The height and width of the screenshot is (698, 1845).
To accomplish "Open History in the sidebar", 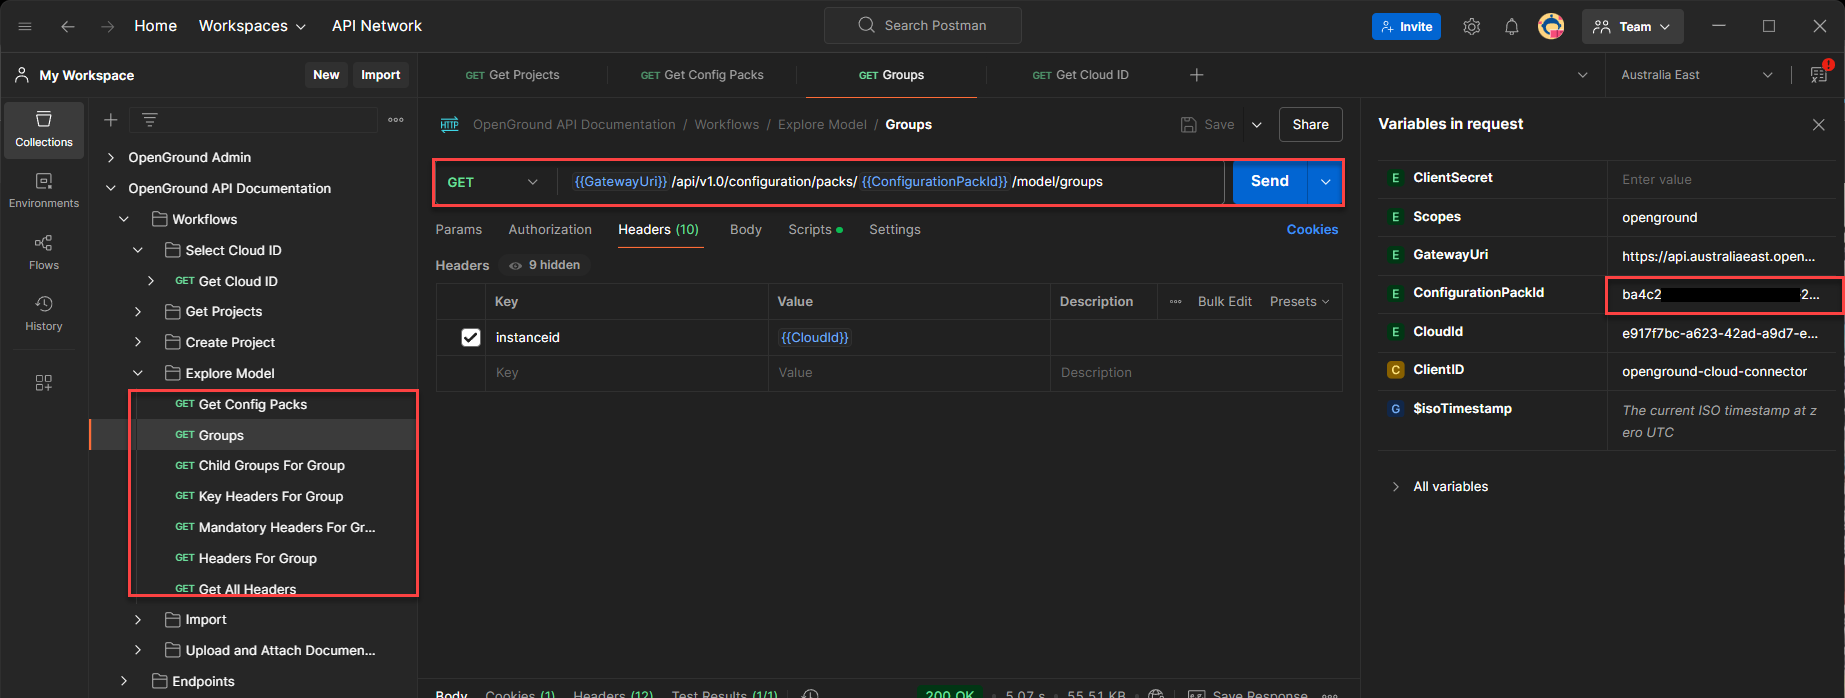I will click(x=44, y=314).
